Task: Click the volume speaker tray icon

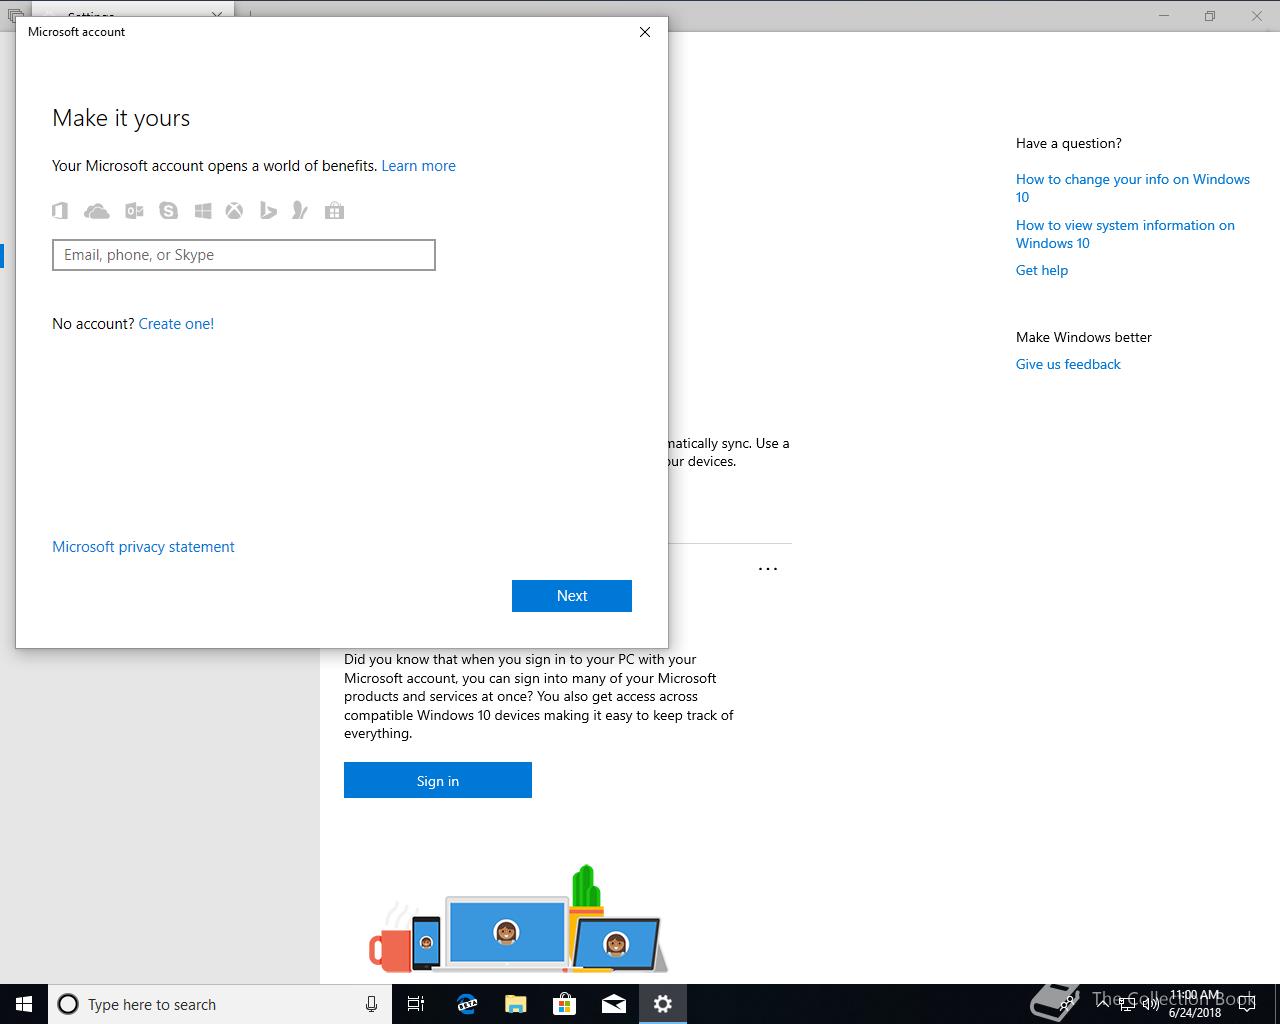Action: (1150, 1004)
